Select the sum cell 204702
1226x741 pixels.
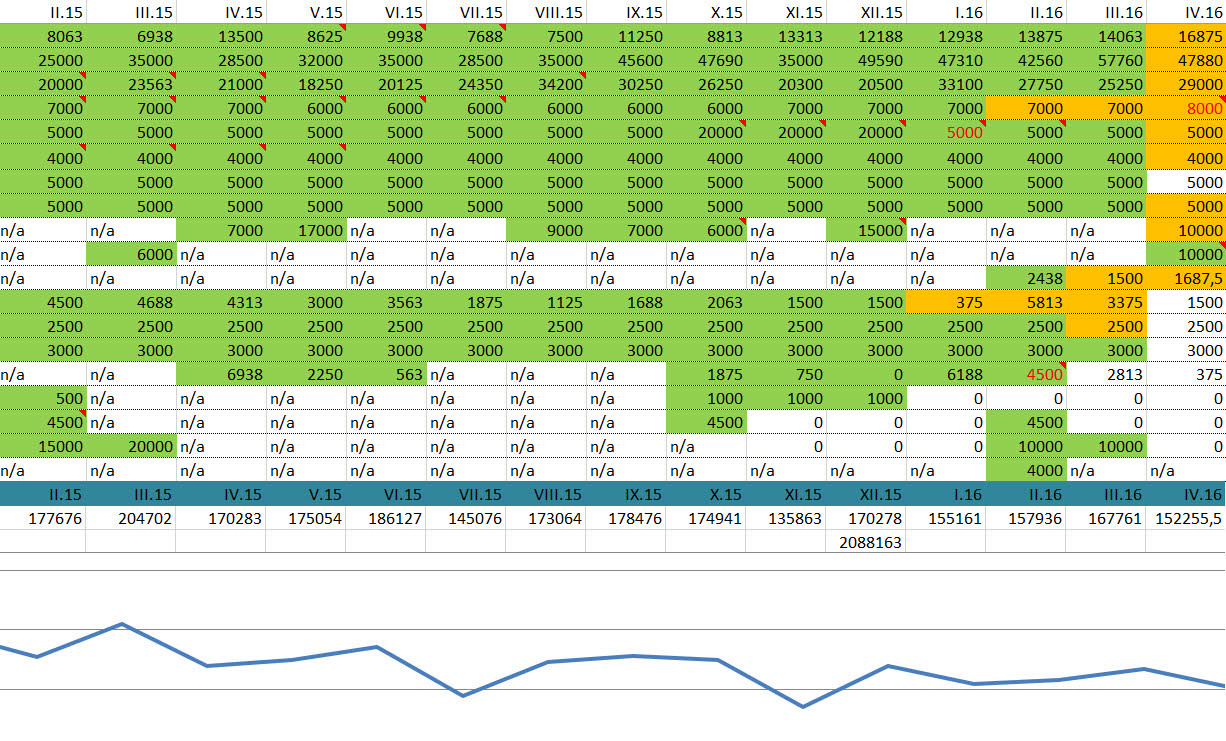[131, 518]
